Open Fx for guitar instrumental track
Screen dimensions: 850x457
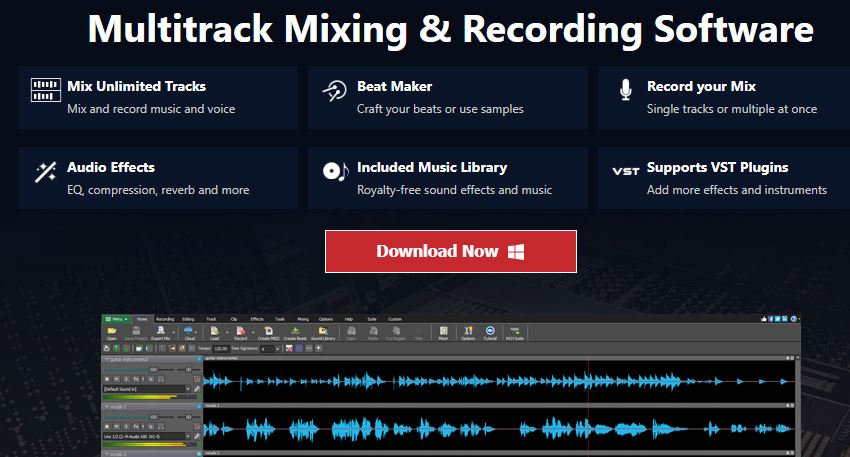[x=136, y=379]
